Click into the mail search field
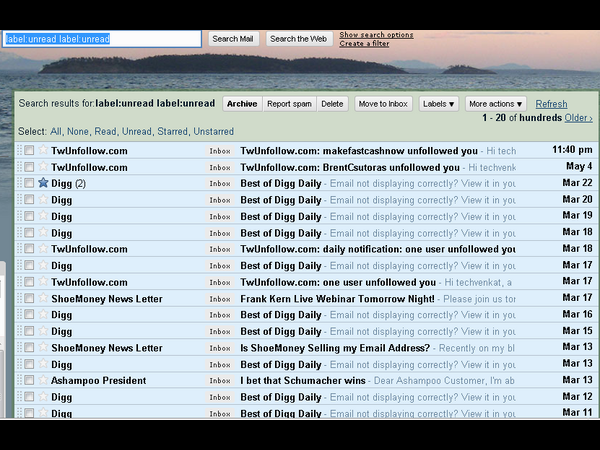 (x=100, y=39)
